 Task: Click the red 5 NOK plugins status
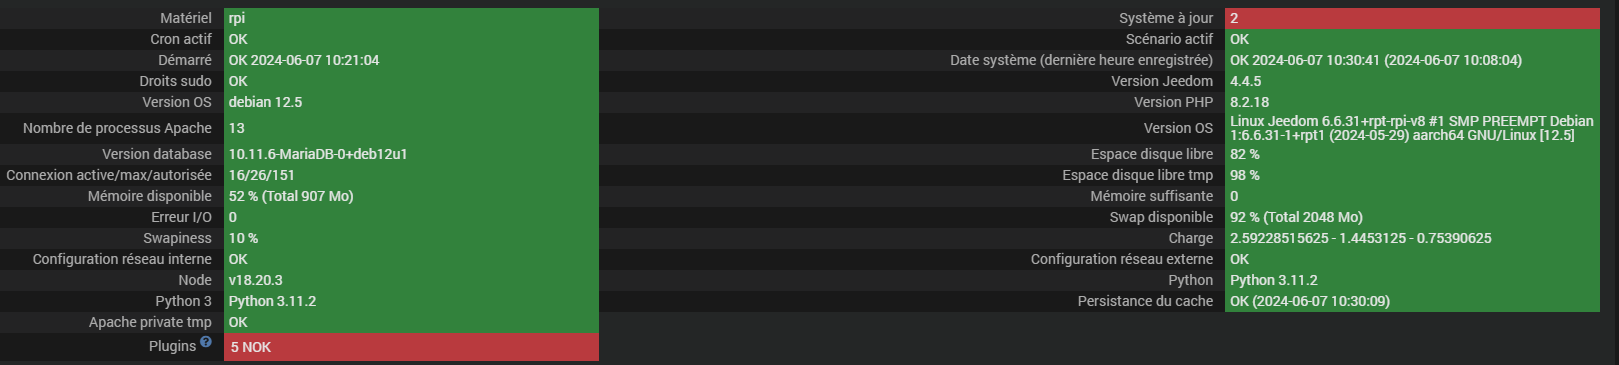(411, 347)
